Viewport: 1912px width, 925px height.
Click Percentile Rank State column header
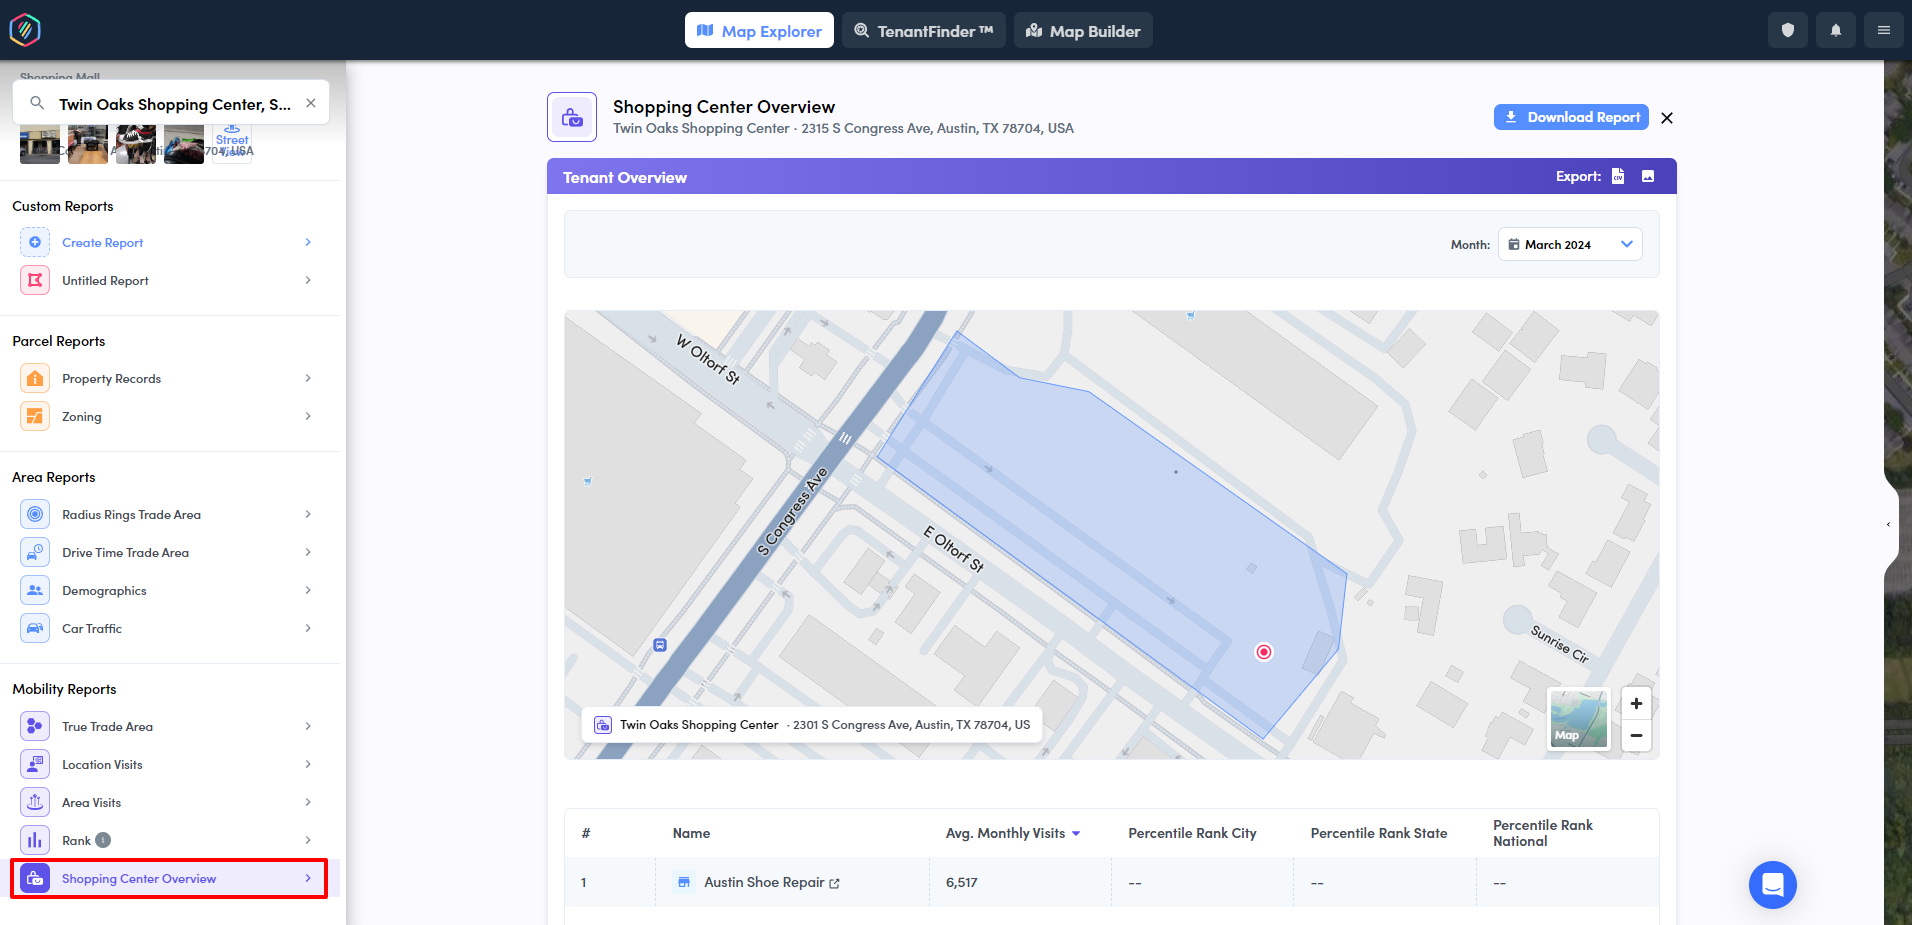(1379, 833)
